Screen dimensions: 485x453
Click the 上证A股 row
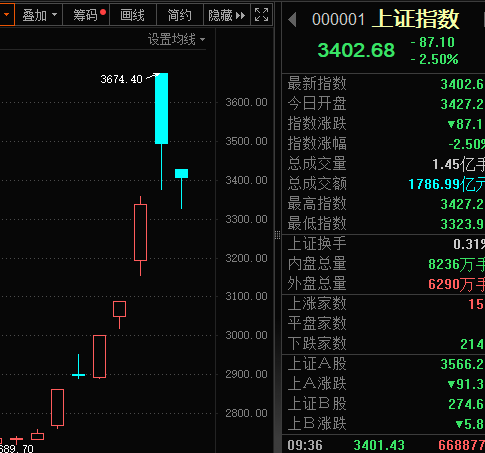point(383,364)
